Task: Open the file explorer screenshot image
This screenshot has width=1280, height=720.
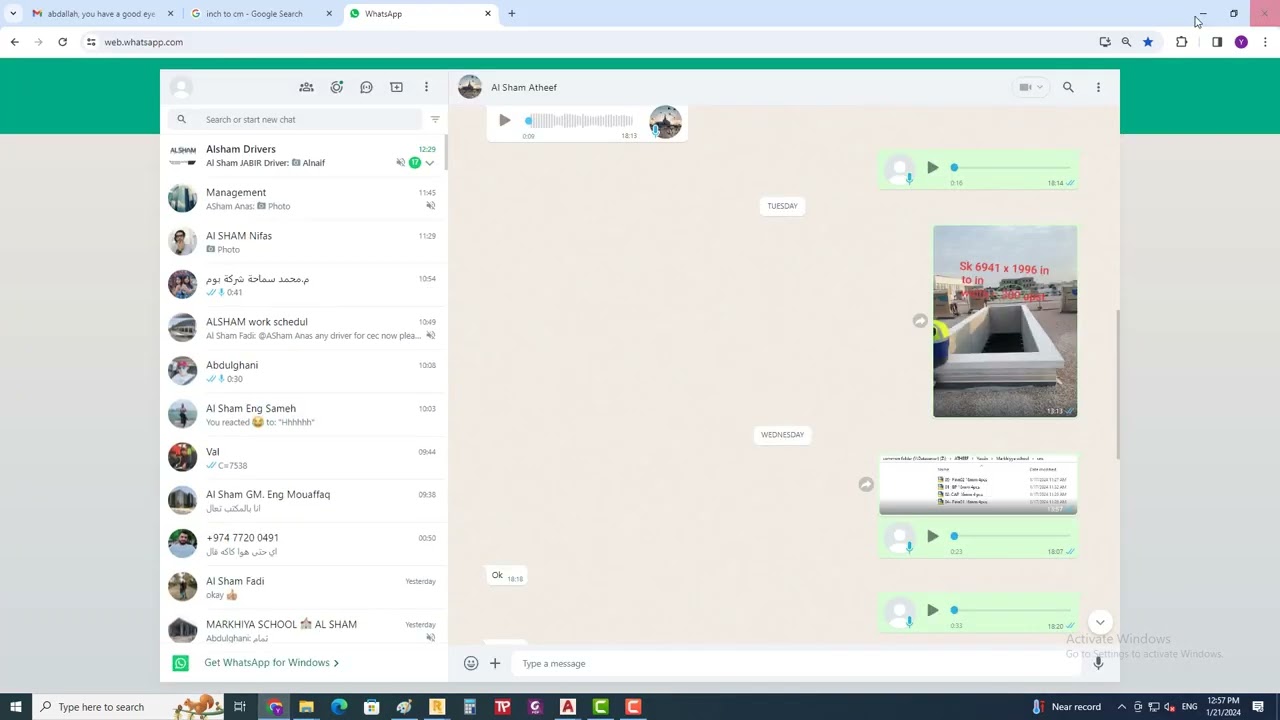Action: tap(978, 484)
